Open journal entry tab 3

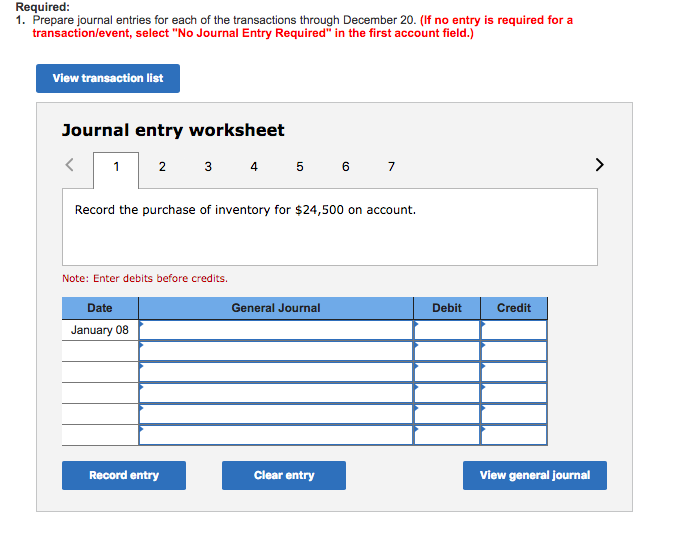(208, 167)
